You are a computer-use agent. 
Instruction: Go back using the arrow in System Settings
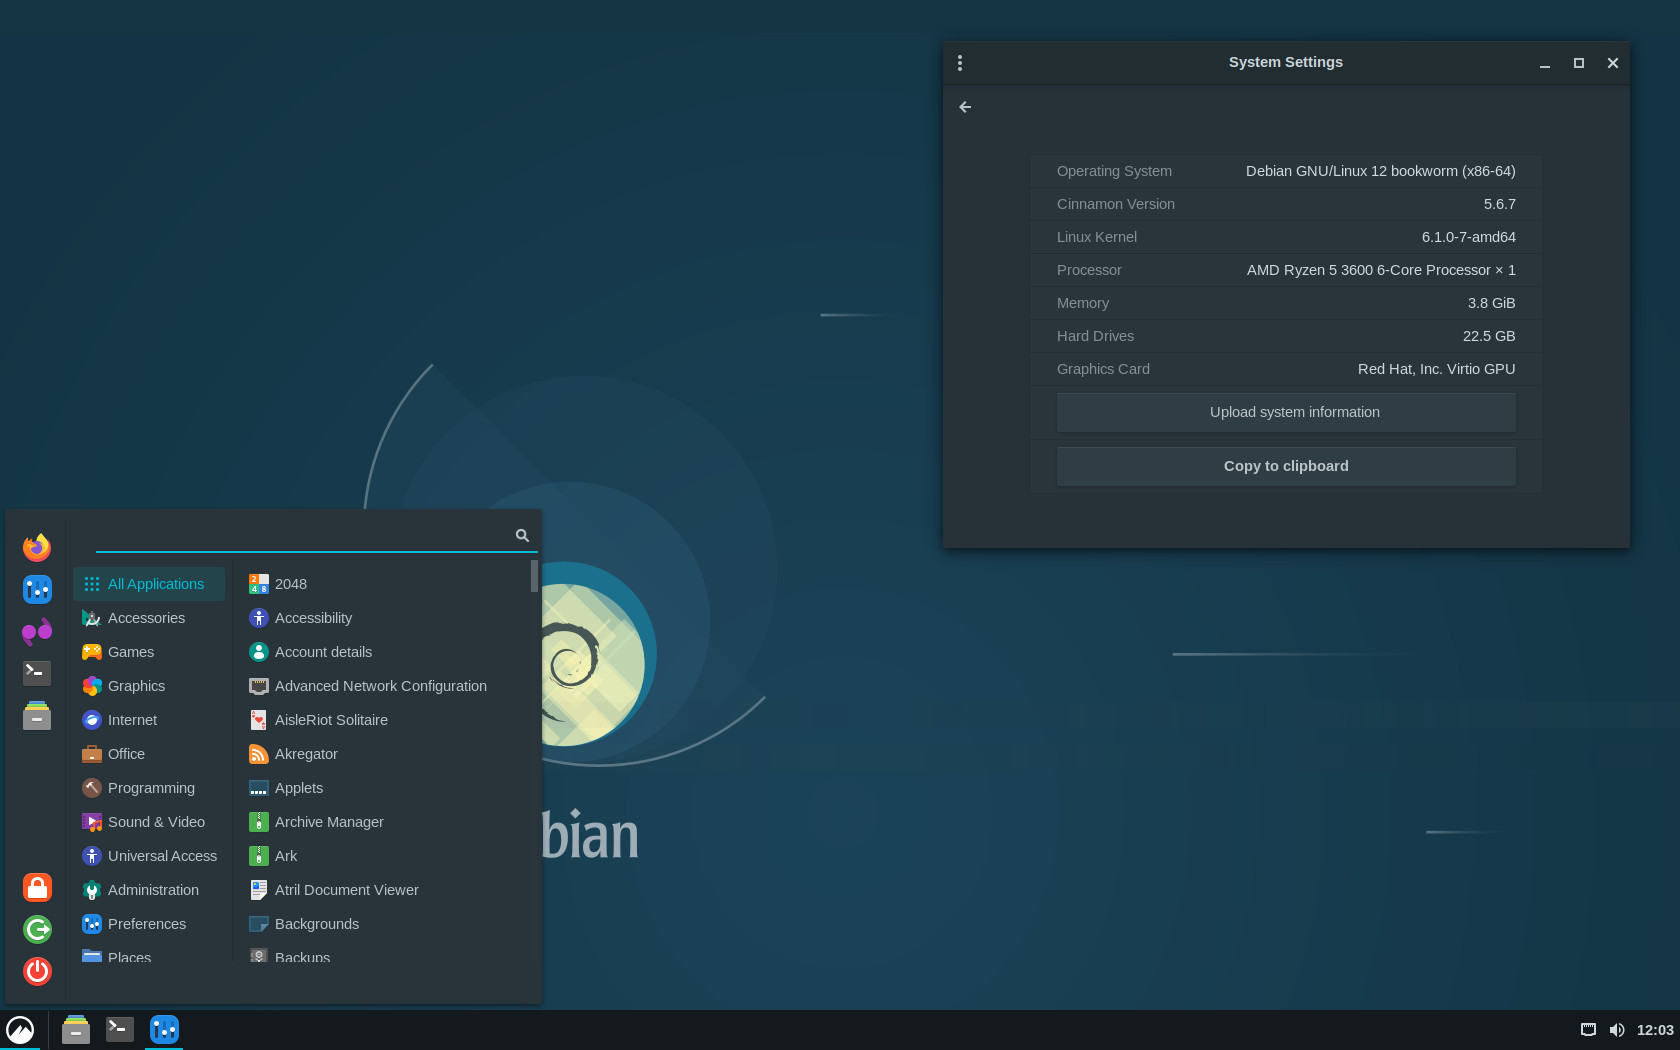pyautogui.click(x=964, y=107)
